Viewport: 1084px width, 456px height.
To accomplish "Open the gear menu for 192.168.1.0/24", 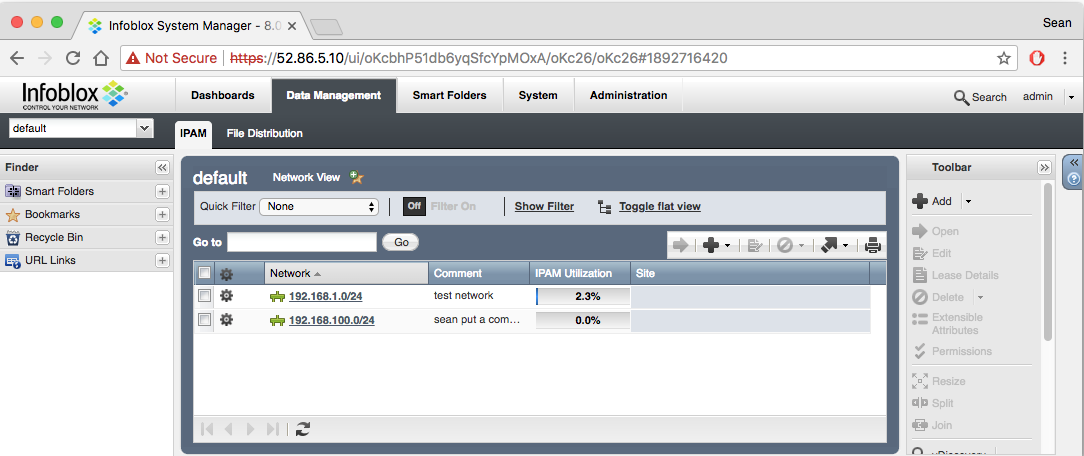I will click(x=226, y=296).
